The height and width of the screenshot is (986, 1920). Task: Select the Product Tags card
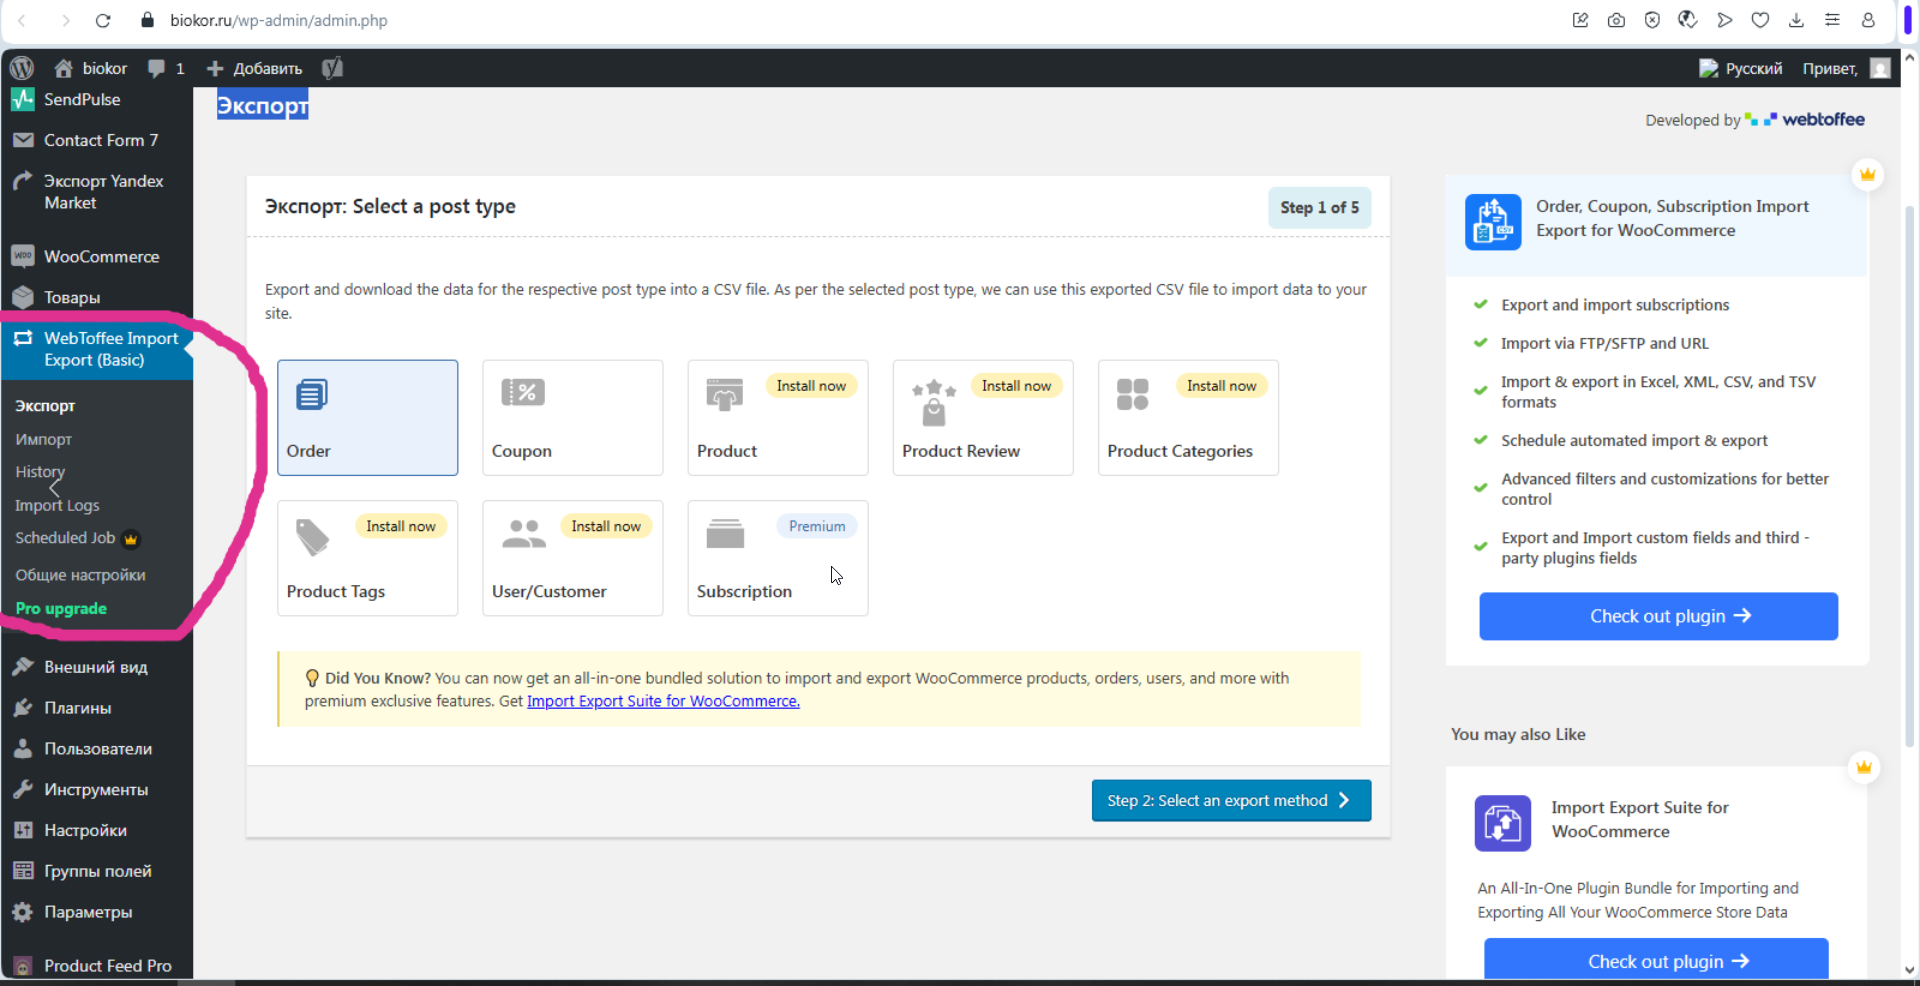(x=368, y=558)
